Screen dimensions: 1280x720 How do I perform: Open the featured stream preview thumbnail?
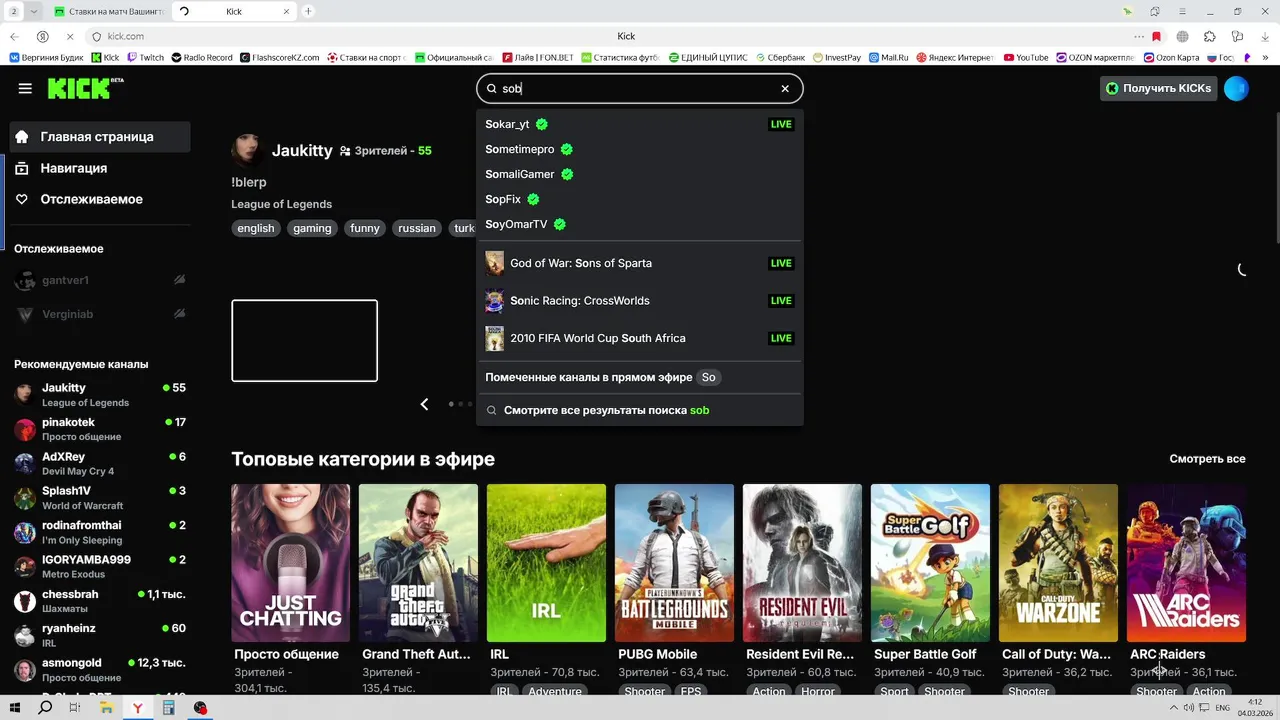[305, 340]
